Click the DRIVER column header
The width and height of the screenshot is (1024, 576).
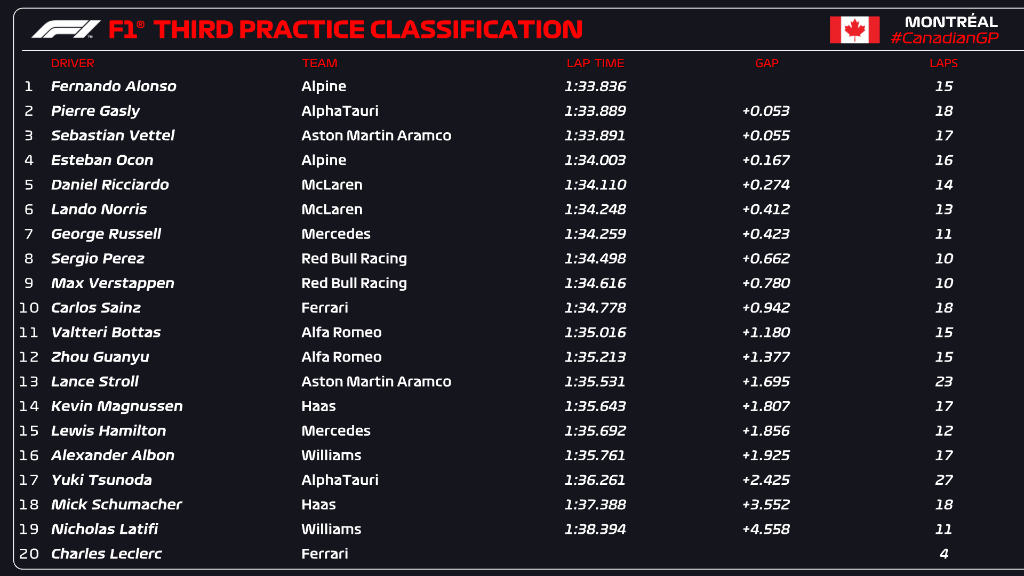point(72,63)
